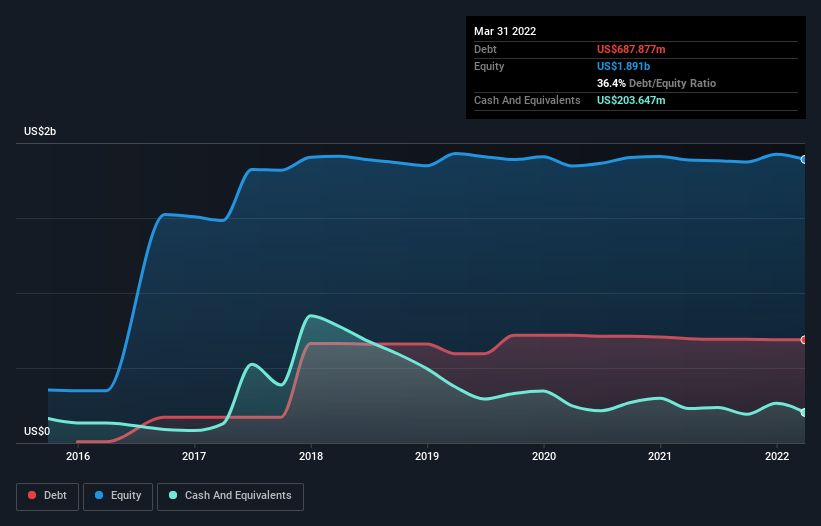
Task: Click the 2016 axis label
Action: click(78, 456)
